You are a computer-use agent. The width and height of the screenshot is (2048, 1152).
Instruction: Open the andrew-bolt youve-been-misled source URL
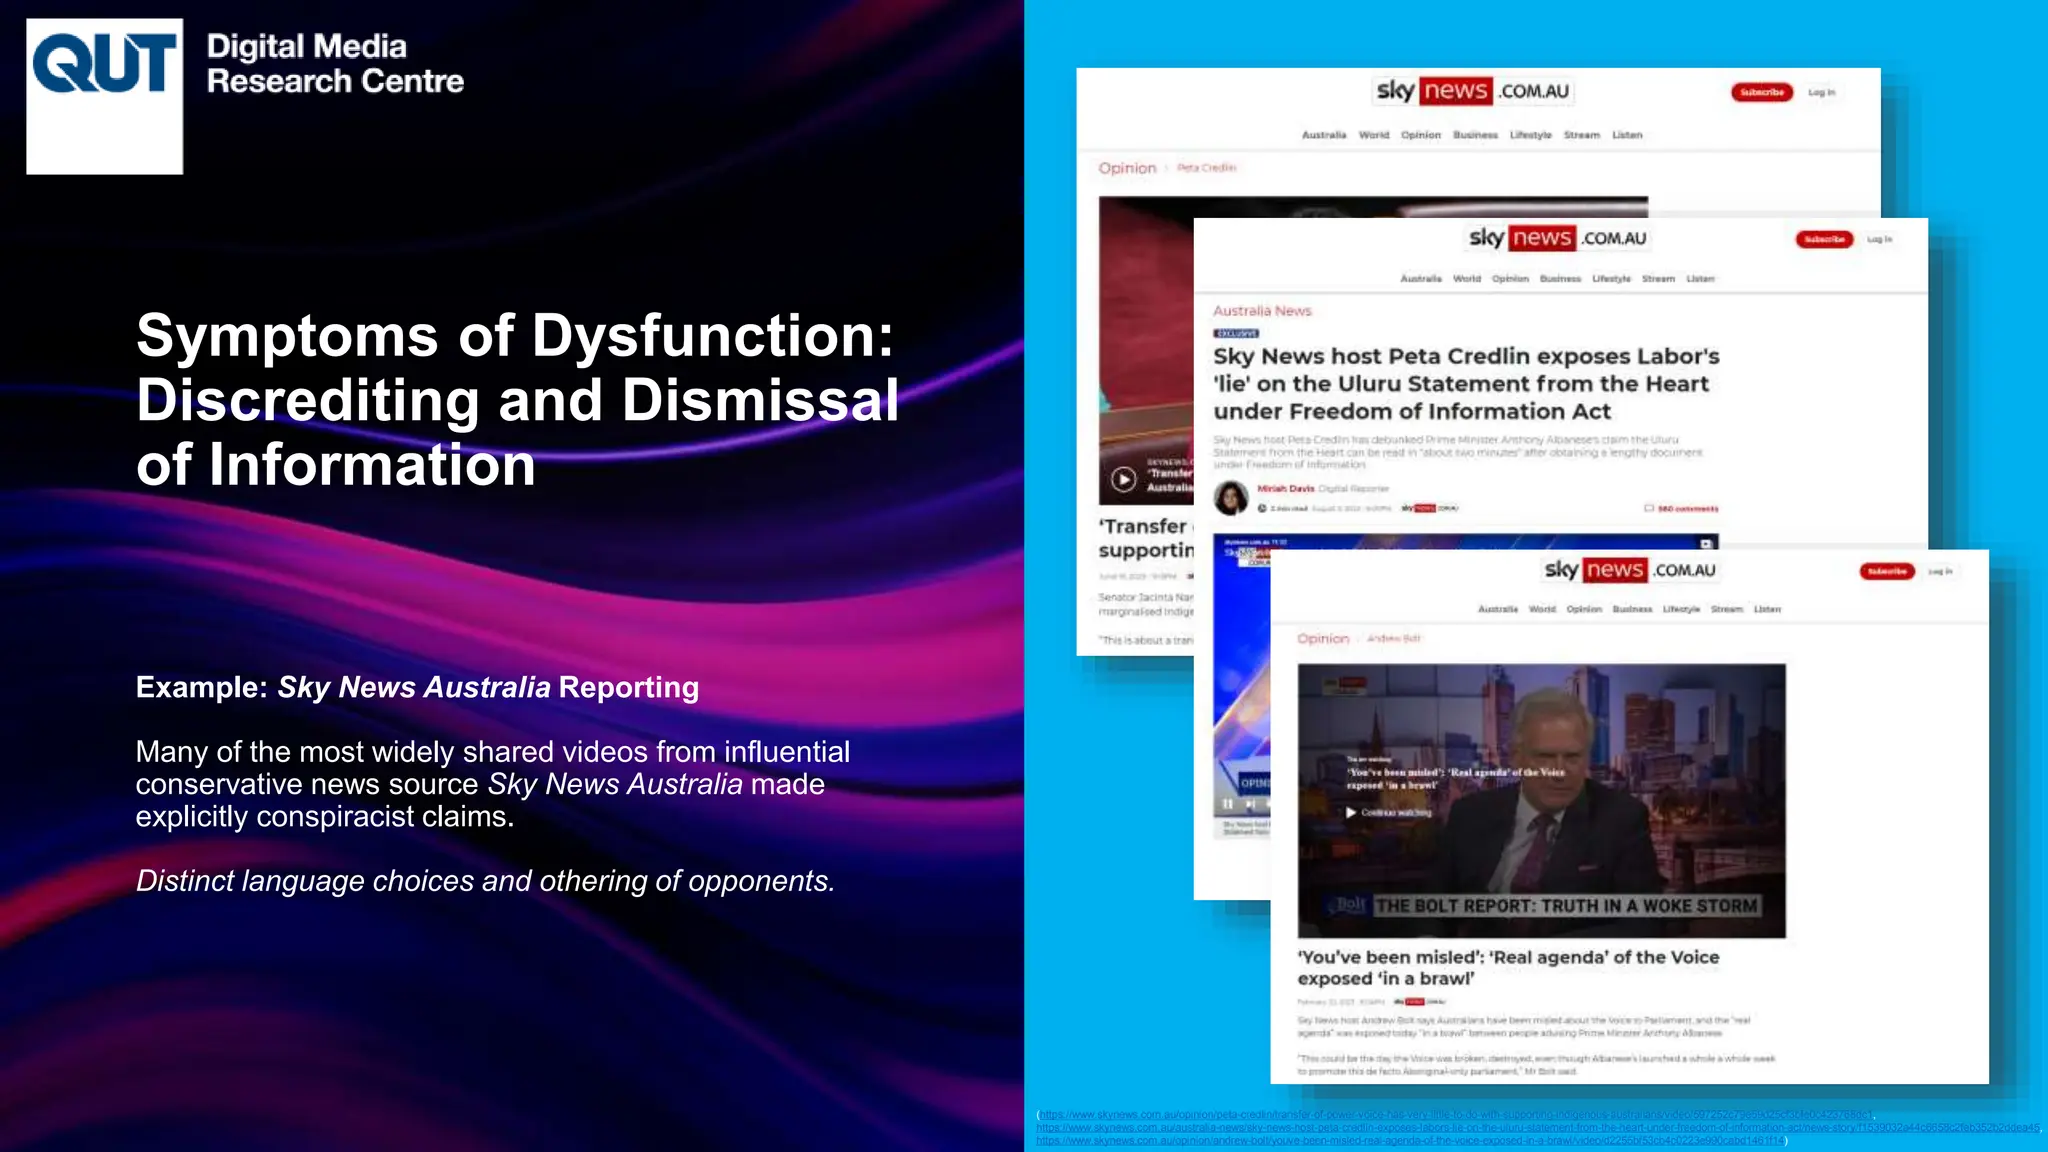pos(1410,1140)
